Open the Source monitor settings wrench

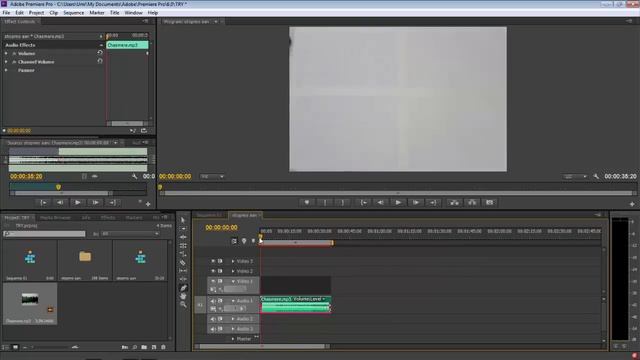[134, 176]
